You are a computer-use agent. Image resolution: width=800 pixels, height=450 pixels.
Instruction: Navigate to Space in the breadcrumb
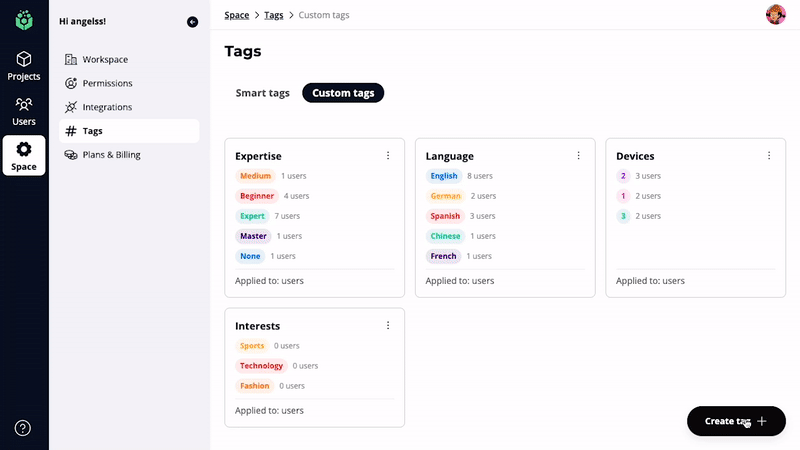point(237,15)
